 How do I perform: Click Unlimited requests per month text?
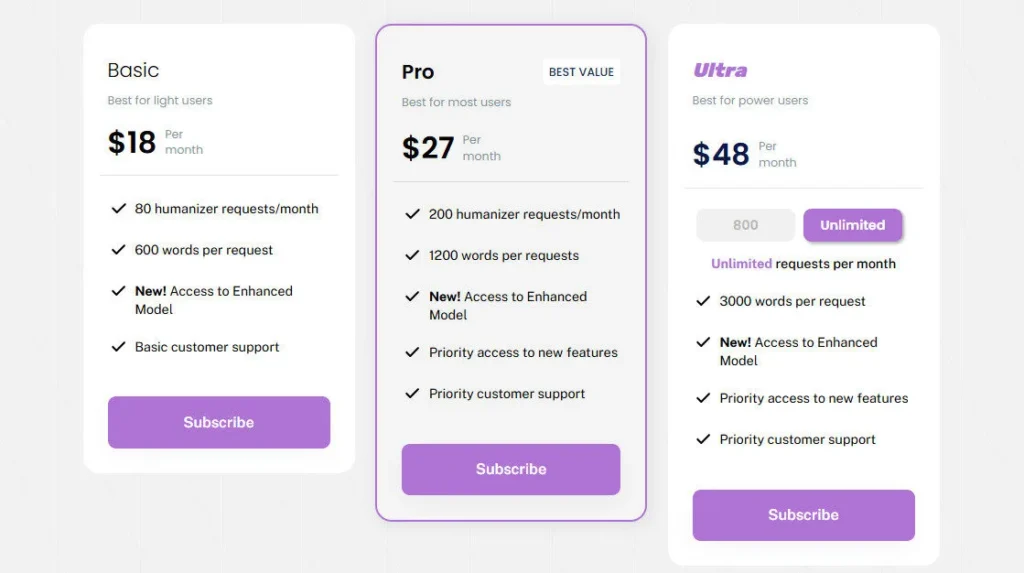[803, 264]
